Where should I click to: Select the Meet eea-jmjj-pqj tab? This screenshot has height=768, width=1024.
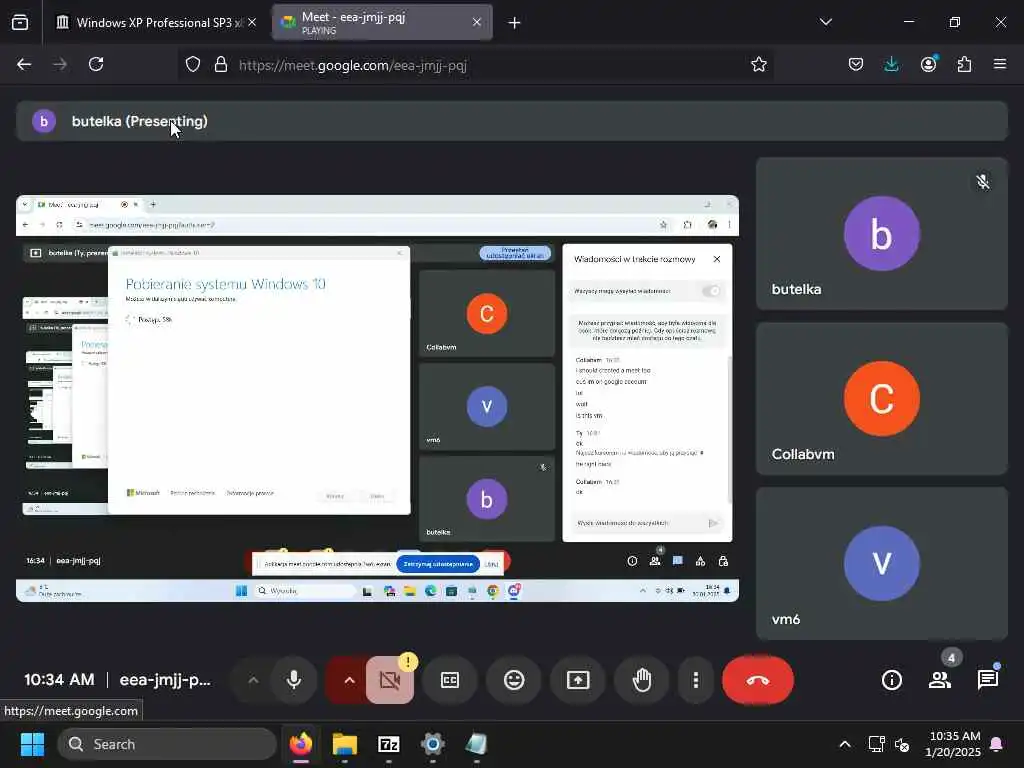(x=382, y=22)
